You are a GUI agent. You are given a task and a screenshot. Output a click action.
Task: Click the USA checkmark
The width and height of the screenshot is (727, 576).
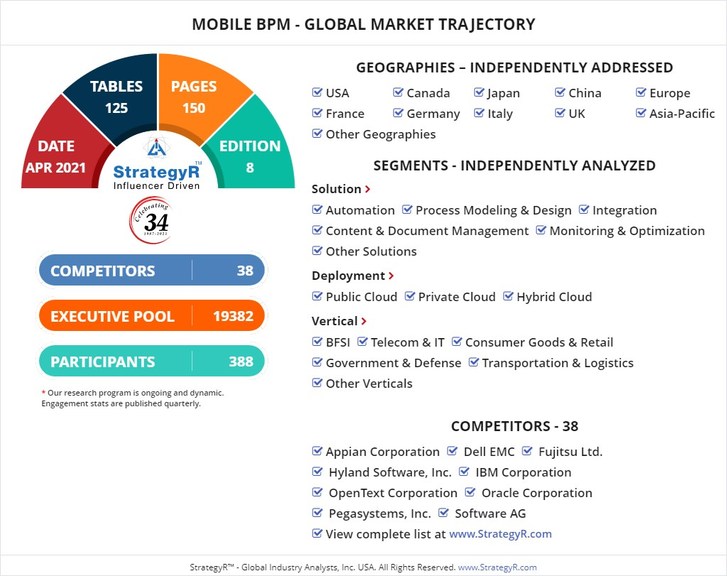(317, 92)
